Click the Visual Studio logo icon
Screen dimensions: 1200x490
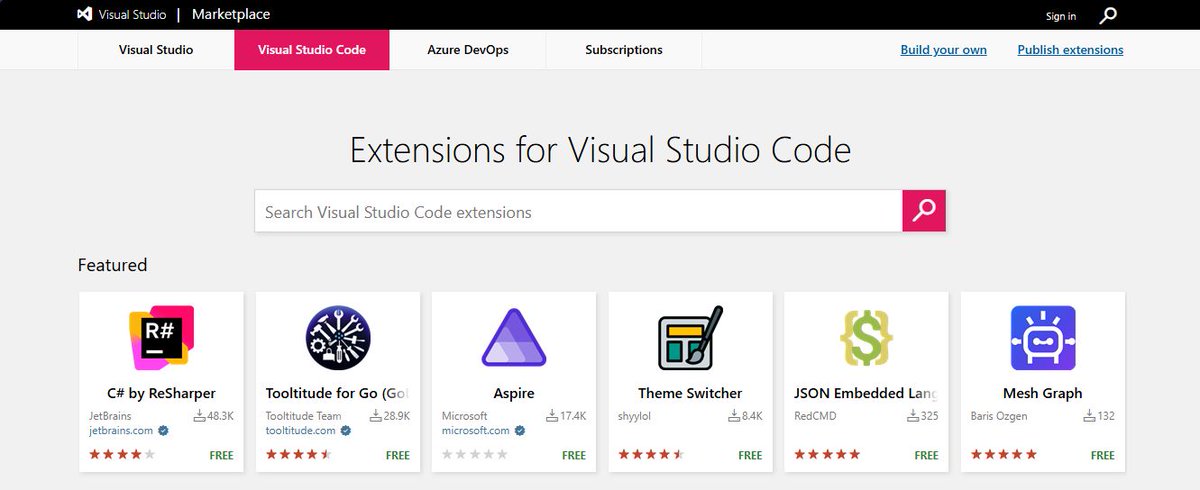point(87,15)
